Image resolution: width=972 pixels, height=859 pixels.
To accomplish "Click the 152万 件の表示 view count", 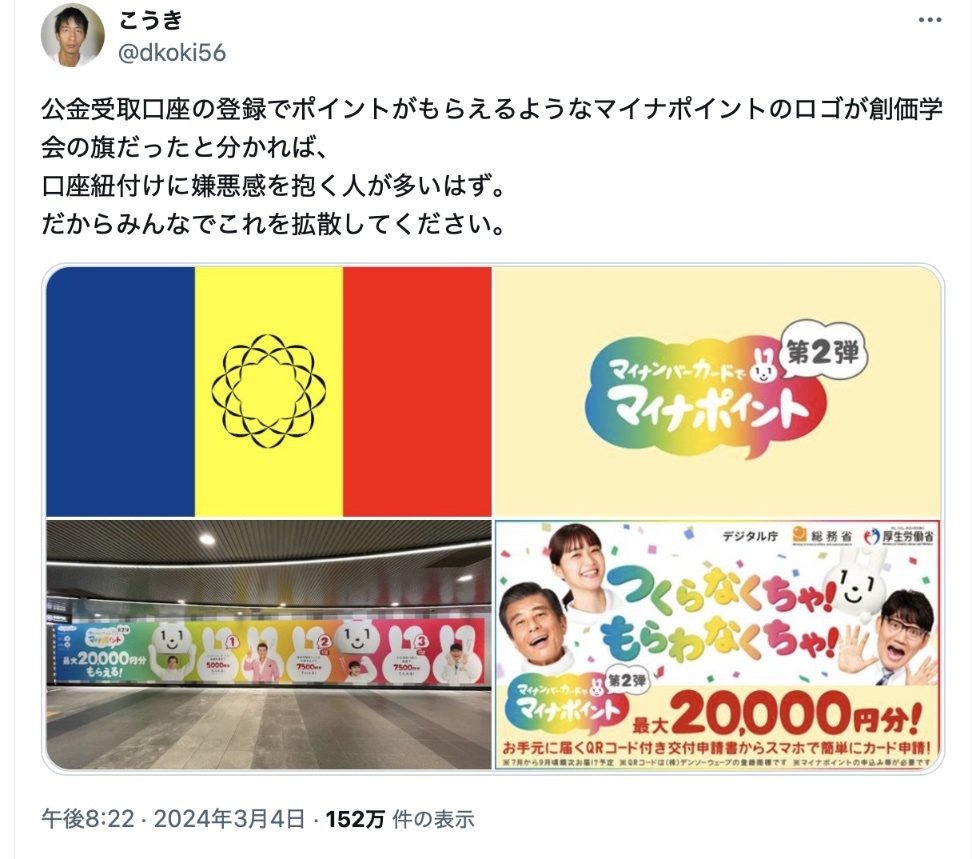I will point(400,819).
